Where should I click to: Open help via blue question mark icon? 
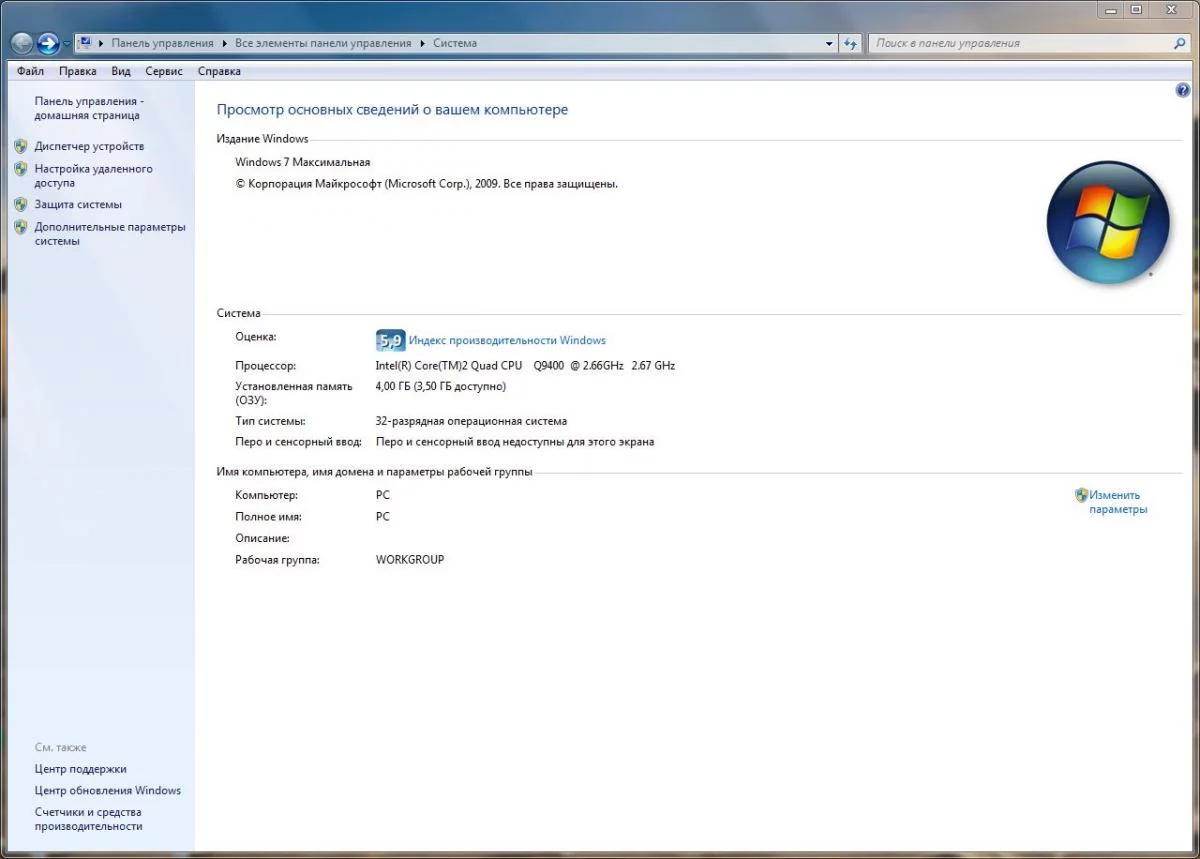(x=1184, y=90)
